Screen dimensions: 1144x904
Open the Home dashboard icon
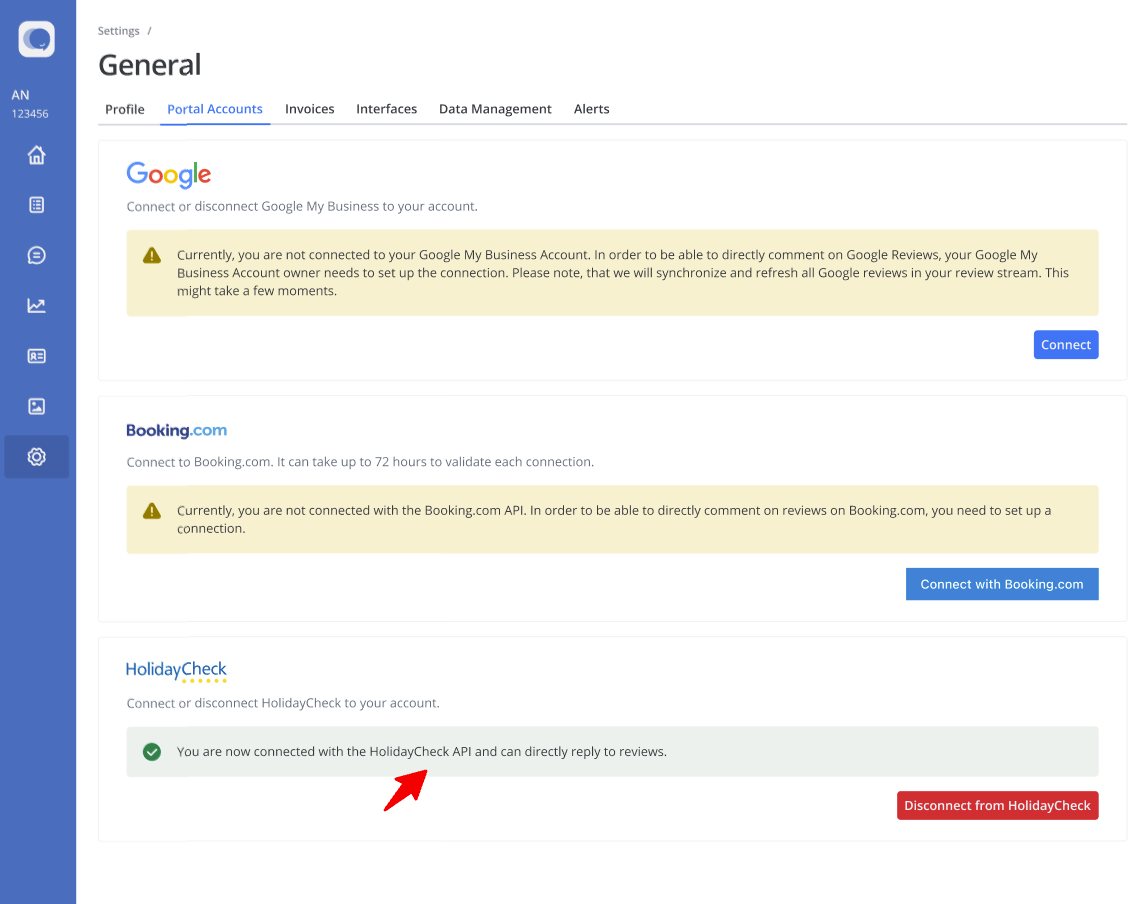click(36, 155)
